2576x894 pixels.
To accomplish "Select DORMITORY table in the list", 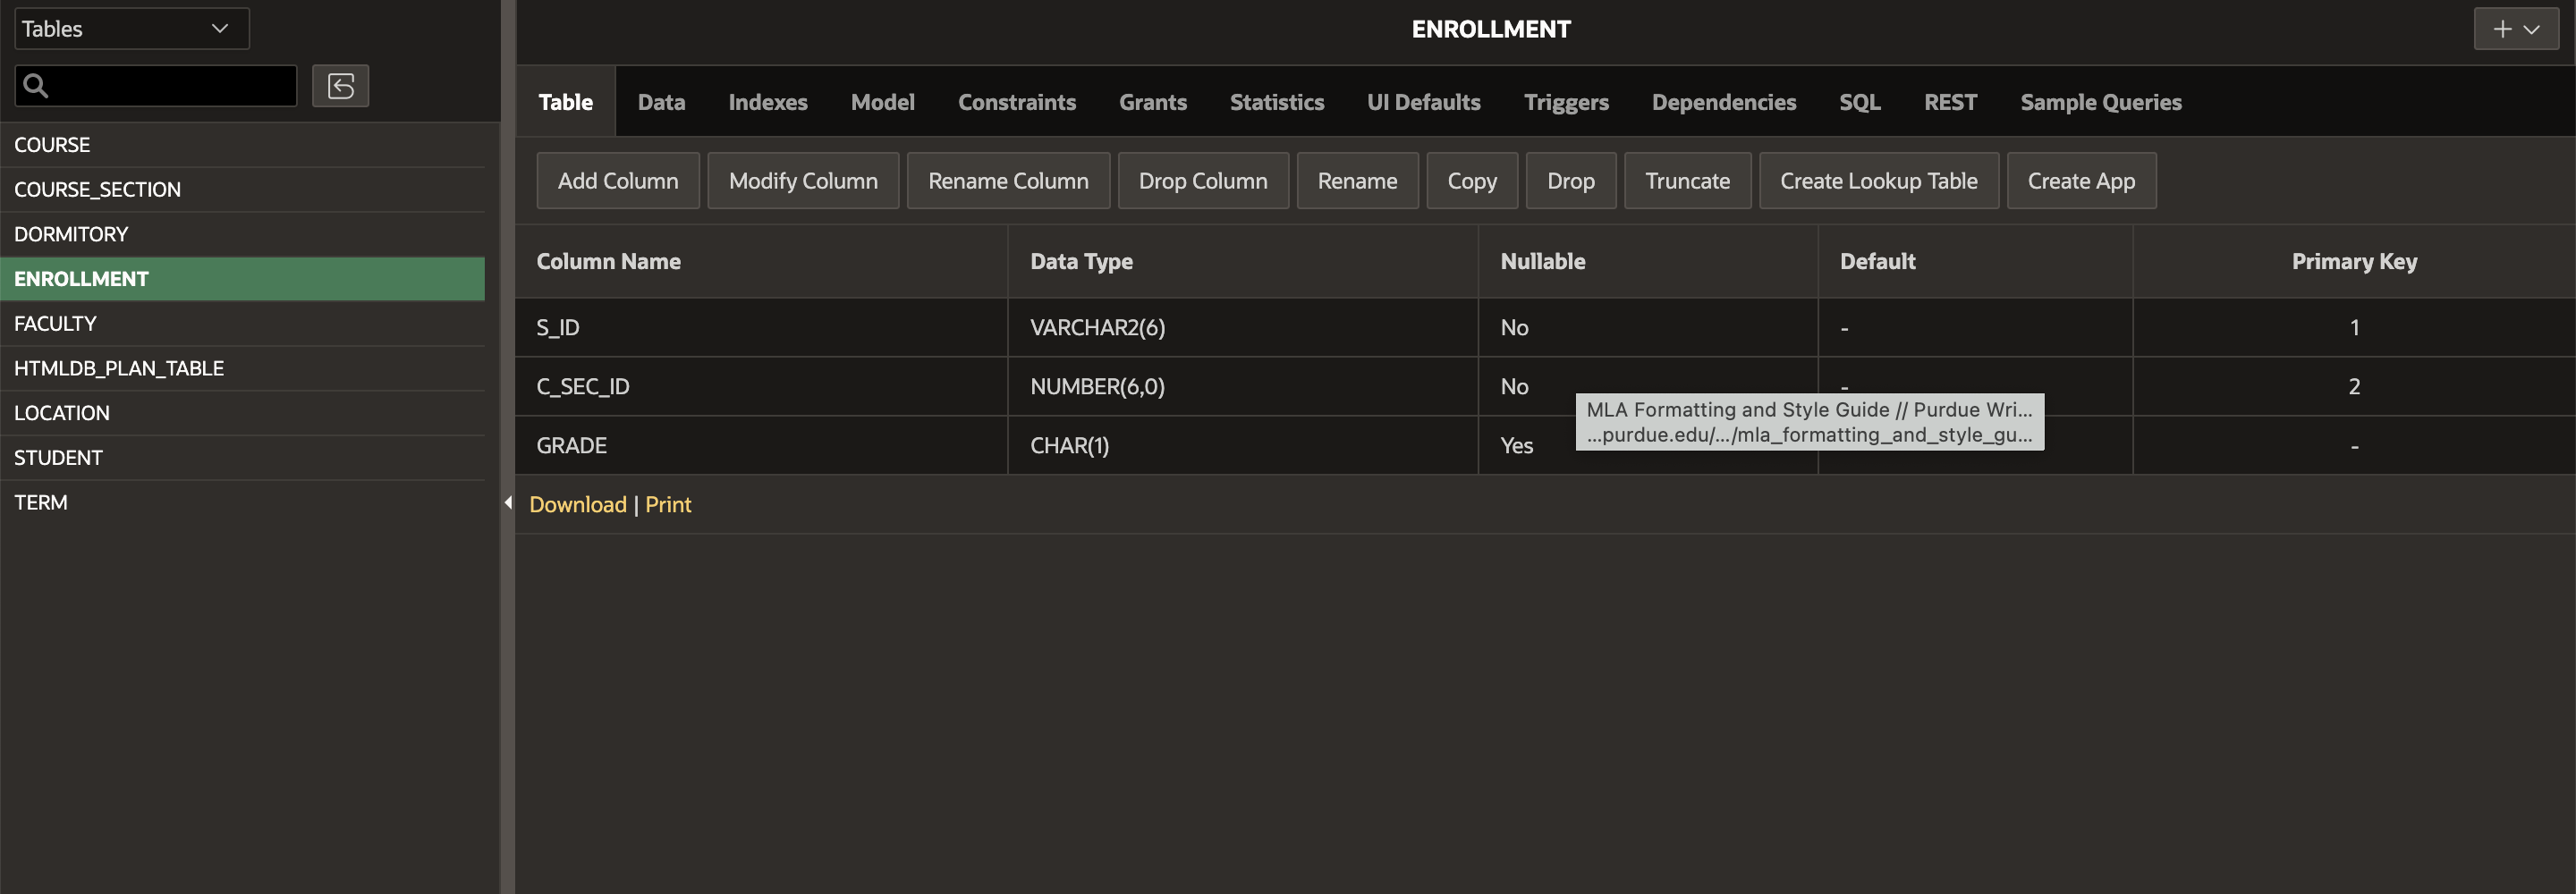I will pyautogui.click(x=242, y=234).
